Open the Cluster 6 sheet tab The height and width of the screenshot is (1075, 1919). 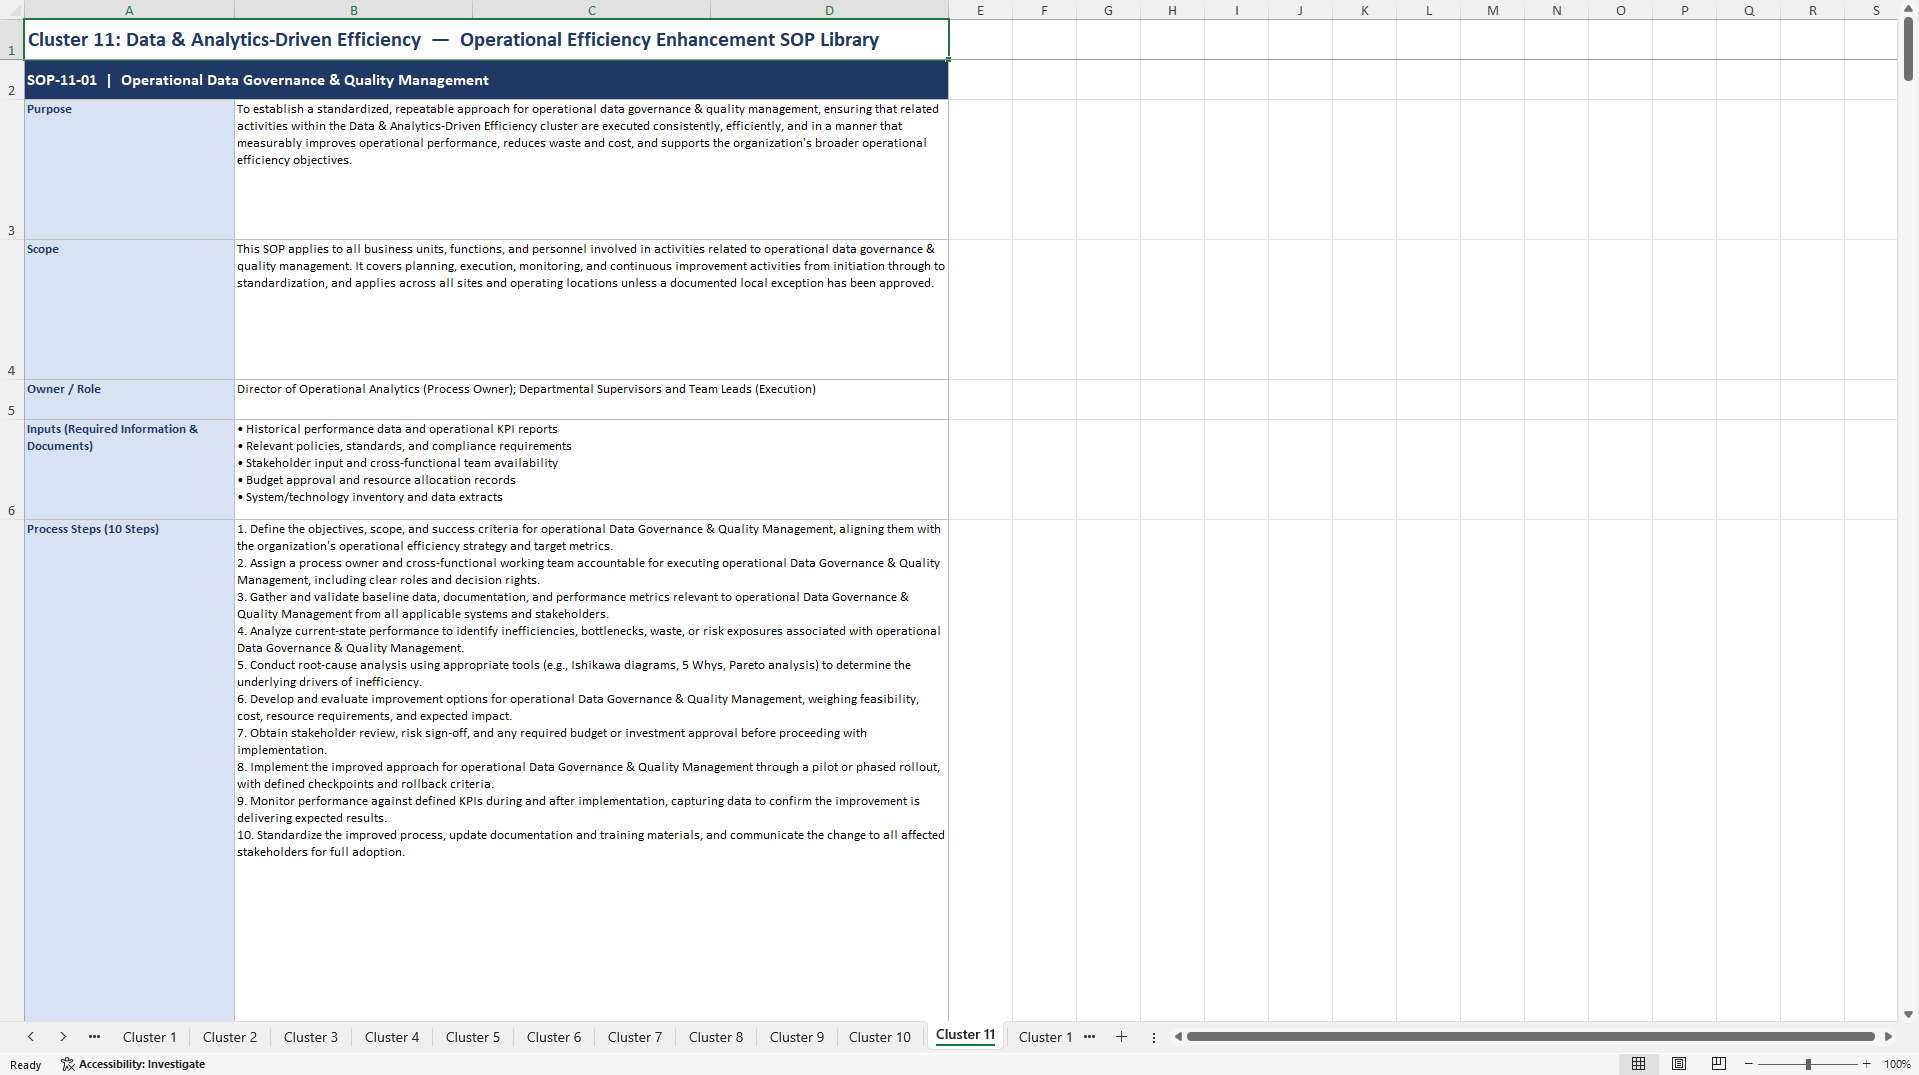(554, 1037)
